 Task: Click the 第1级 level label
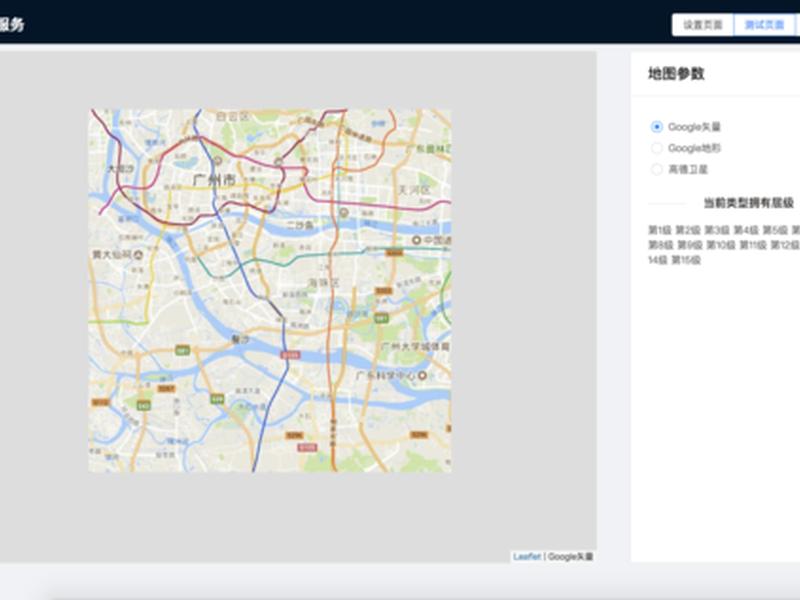pos(659,231)
